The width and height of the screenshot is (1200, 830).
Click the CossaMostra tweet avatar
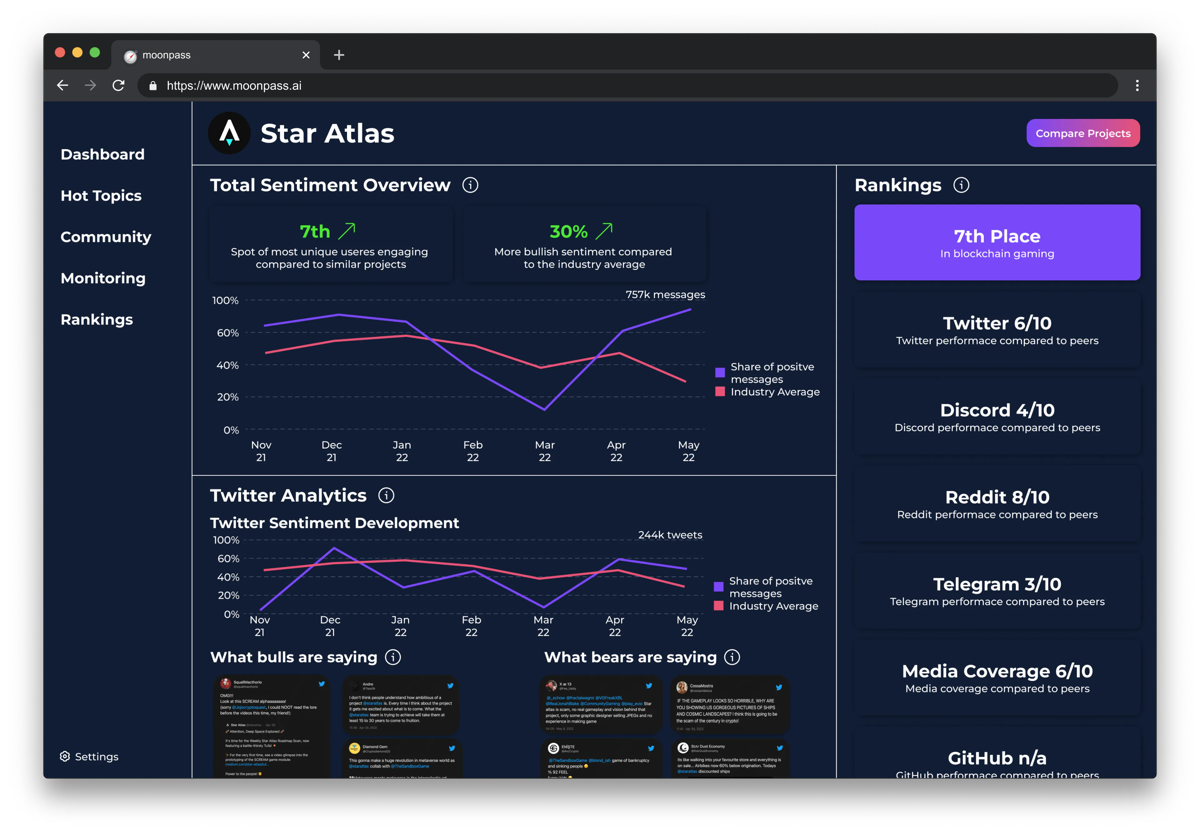pyautogui.click(x=682, y=687)
